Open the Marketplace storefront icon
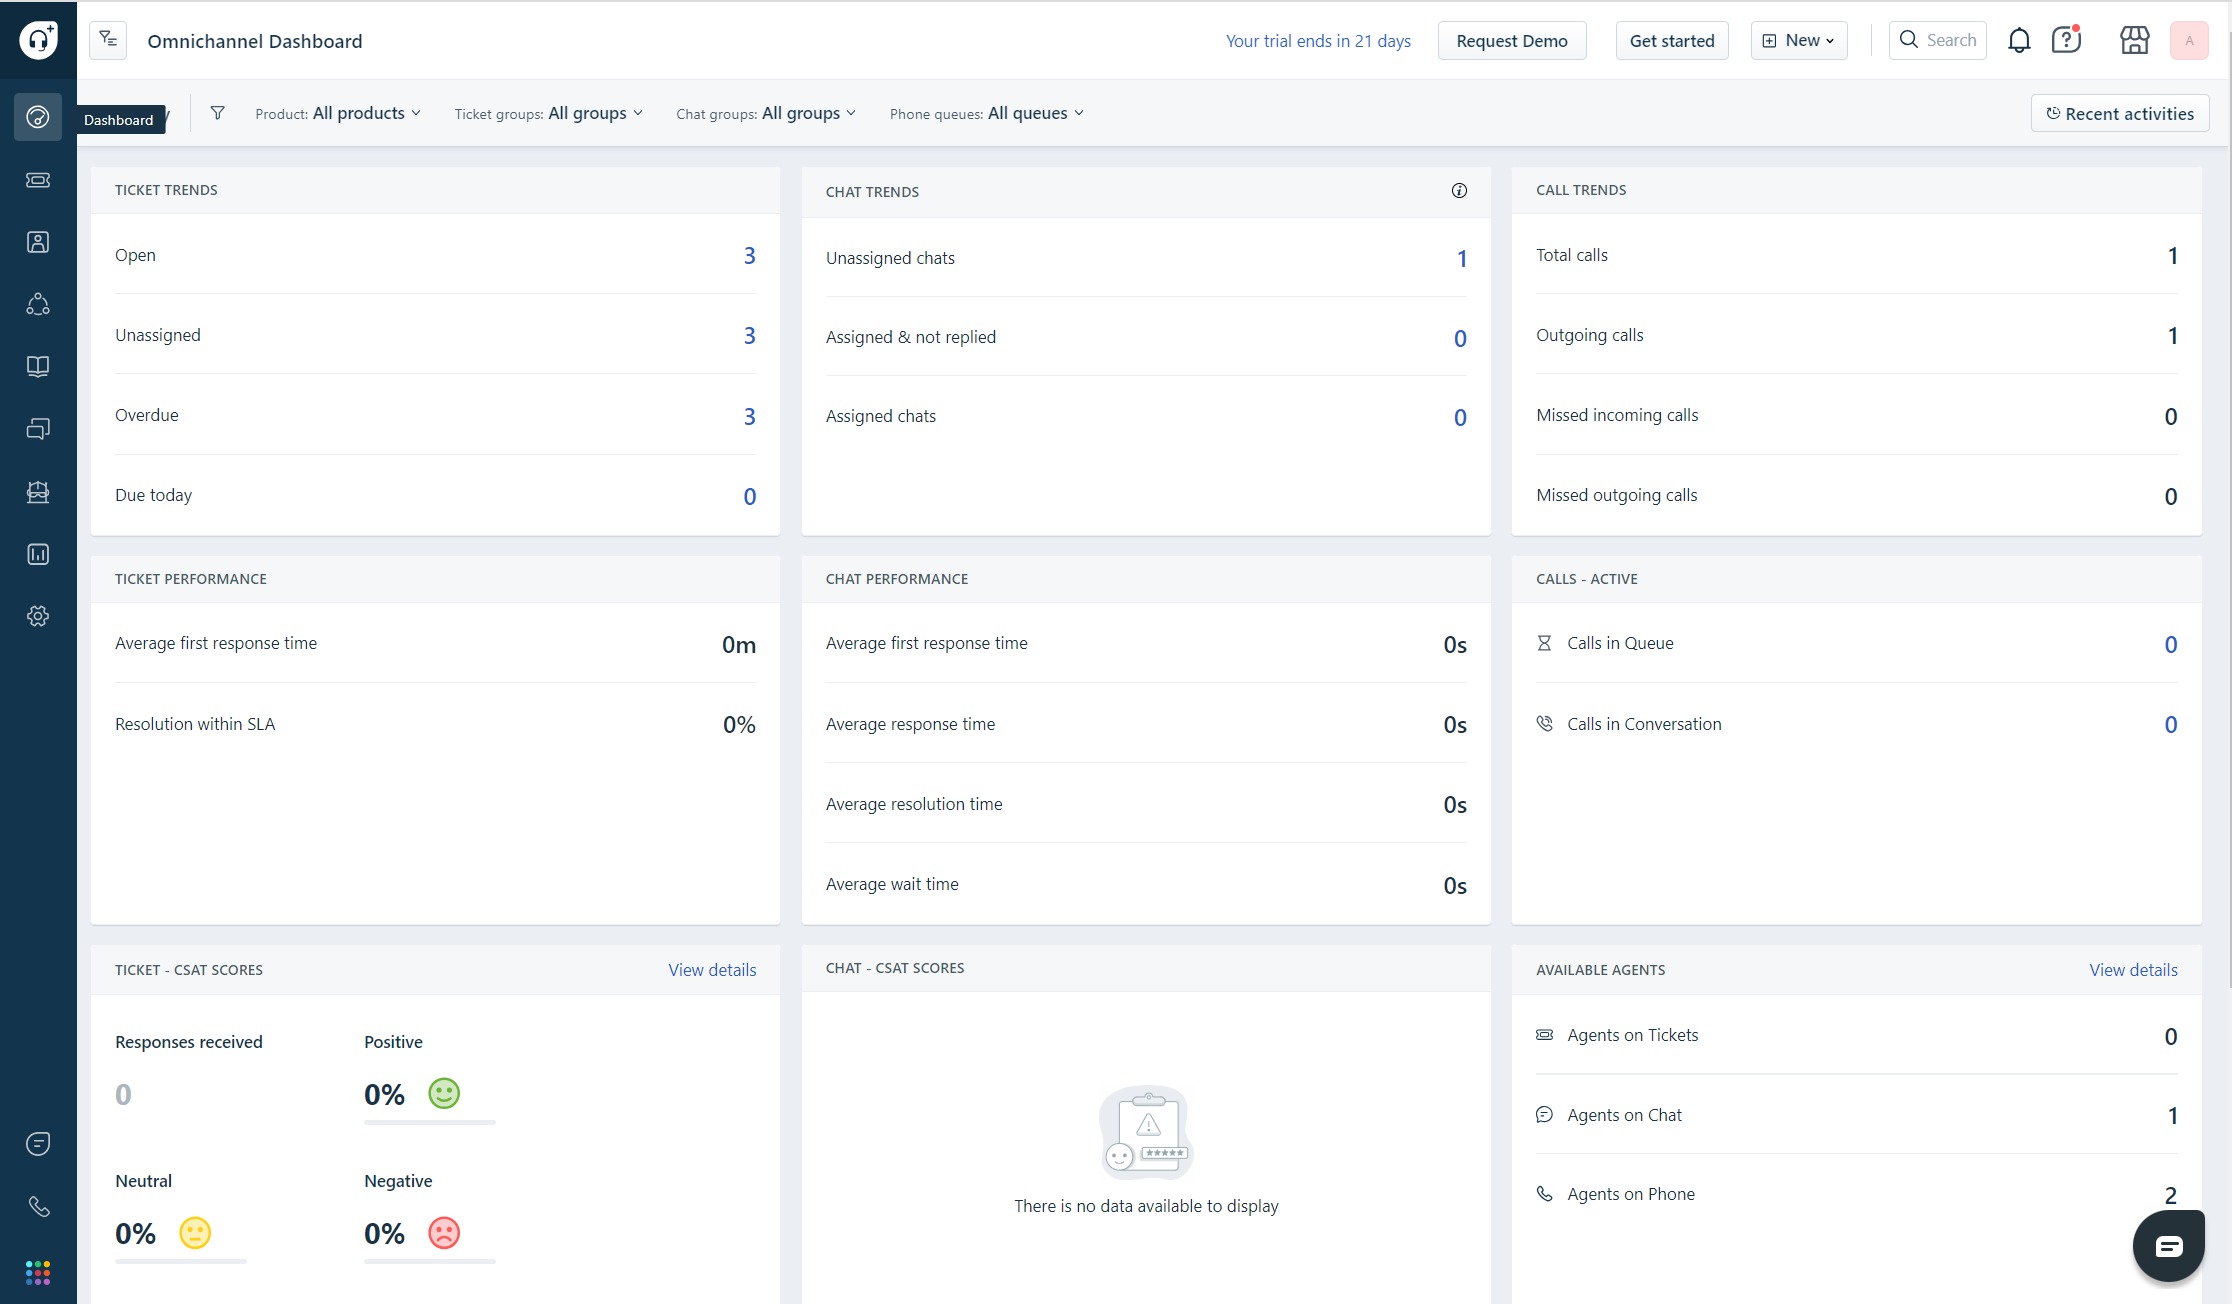Screen dimensions: 2232x1304 click(x=2134, y=40)
